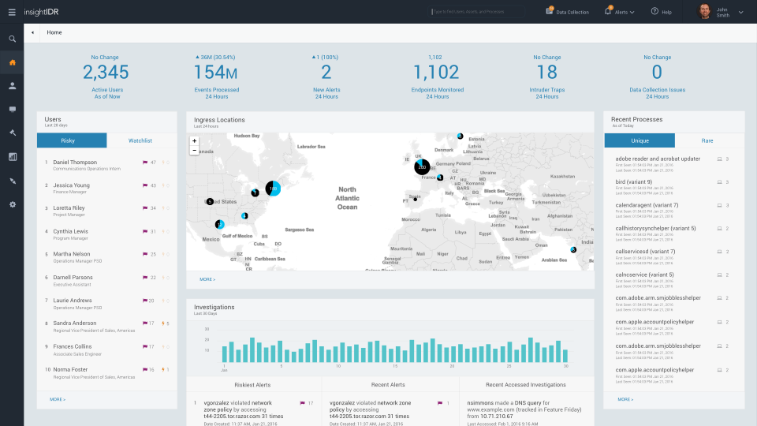Switch to the Rare tab in Recent Processes

click(708, 141)
